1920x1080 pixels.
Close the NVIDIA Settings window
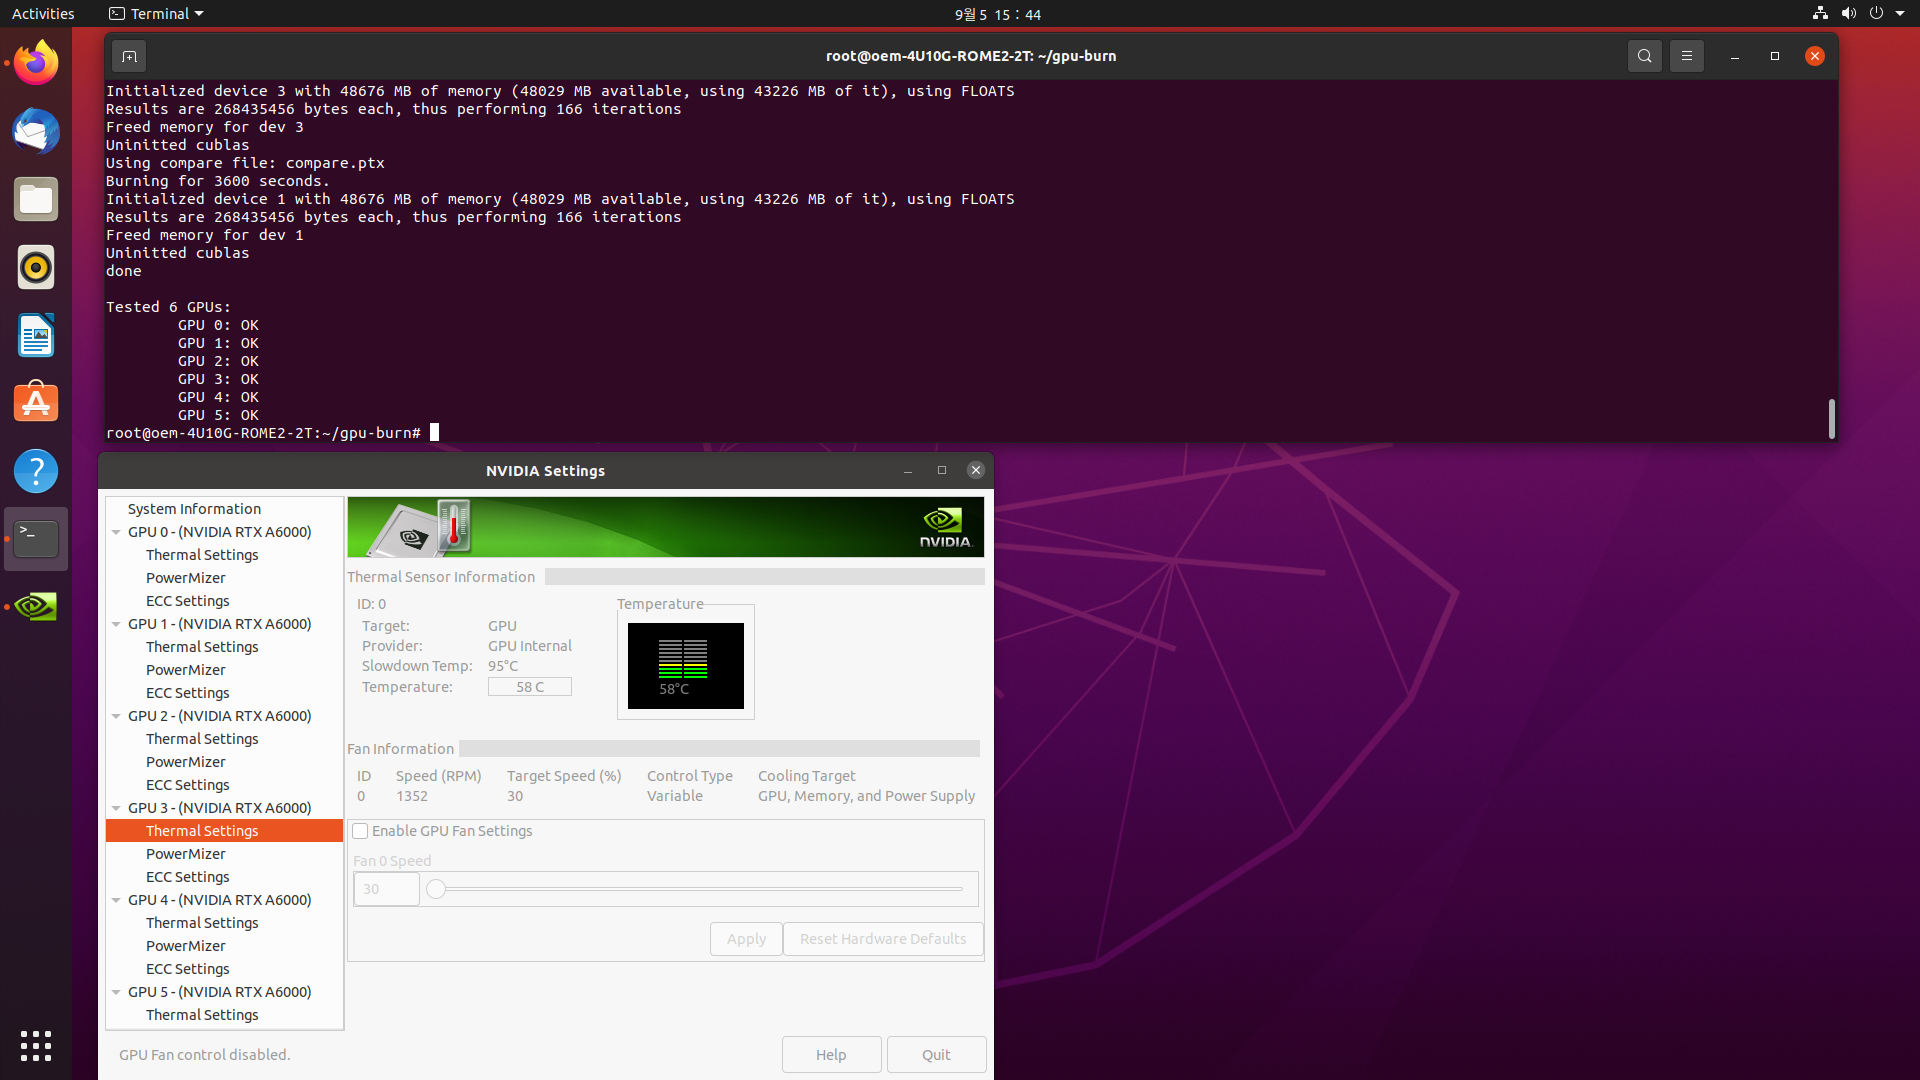click(x=976, y=470)
